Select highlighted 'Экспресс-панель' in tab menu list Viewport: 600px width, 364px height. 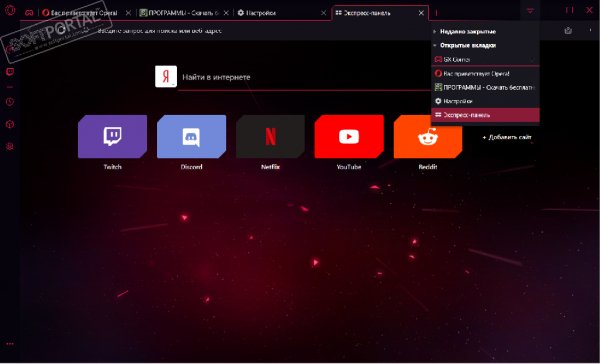(x=485, y=115)
